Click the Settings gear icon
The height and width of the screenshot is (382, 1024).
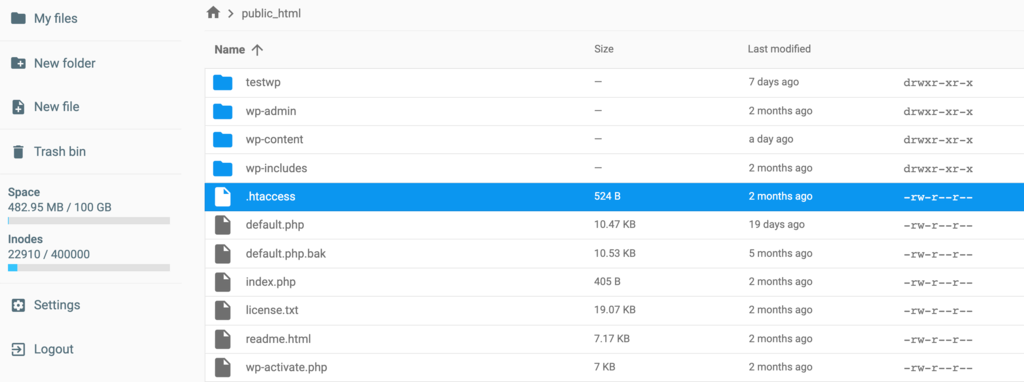pyautogui.click(x=18, y=305)
